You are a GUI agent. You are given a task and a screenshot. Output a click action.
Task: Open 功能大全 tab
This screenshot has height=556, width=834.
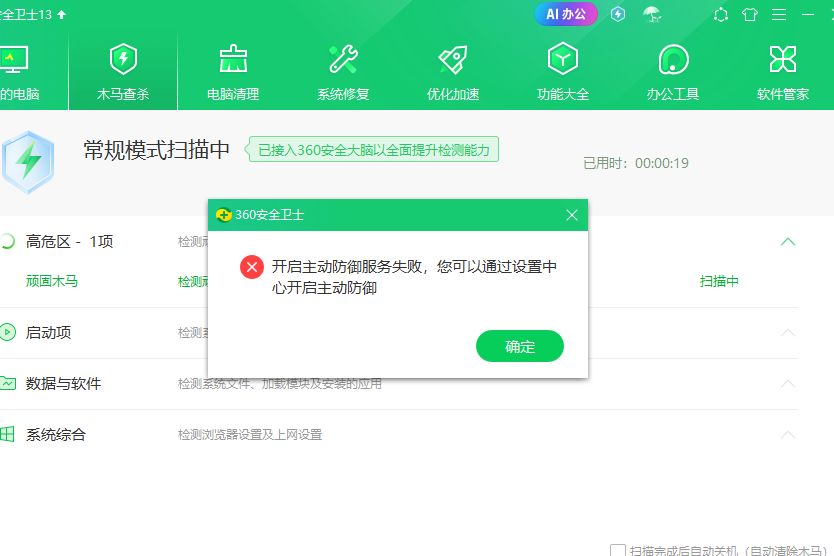[x=563, y=72]
